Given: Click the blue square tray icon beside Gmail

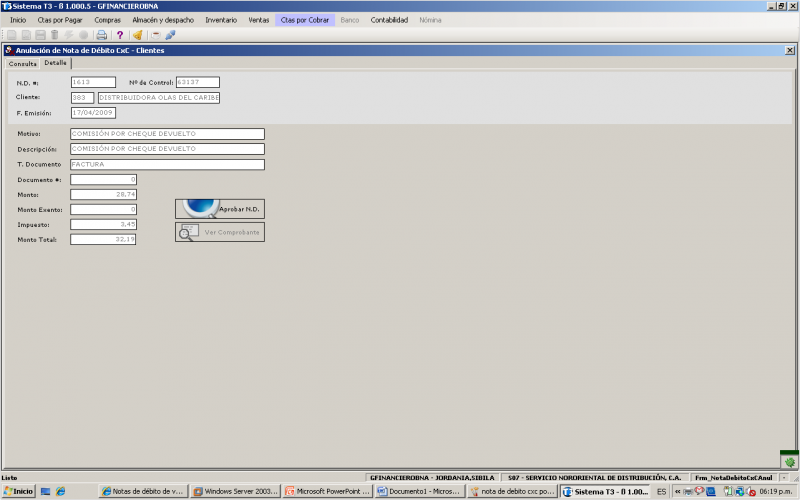Looking at the screenshot, I should point(711,491).
